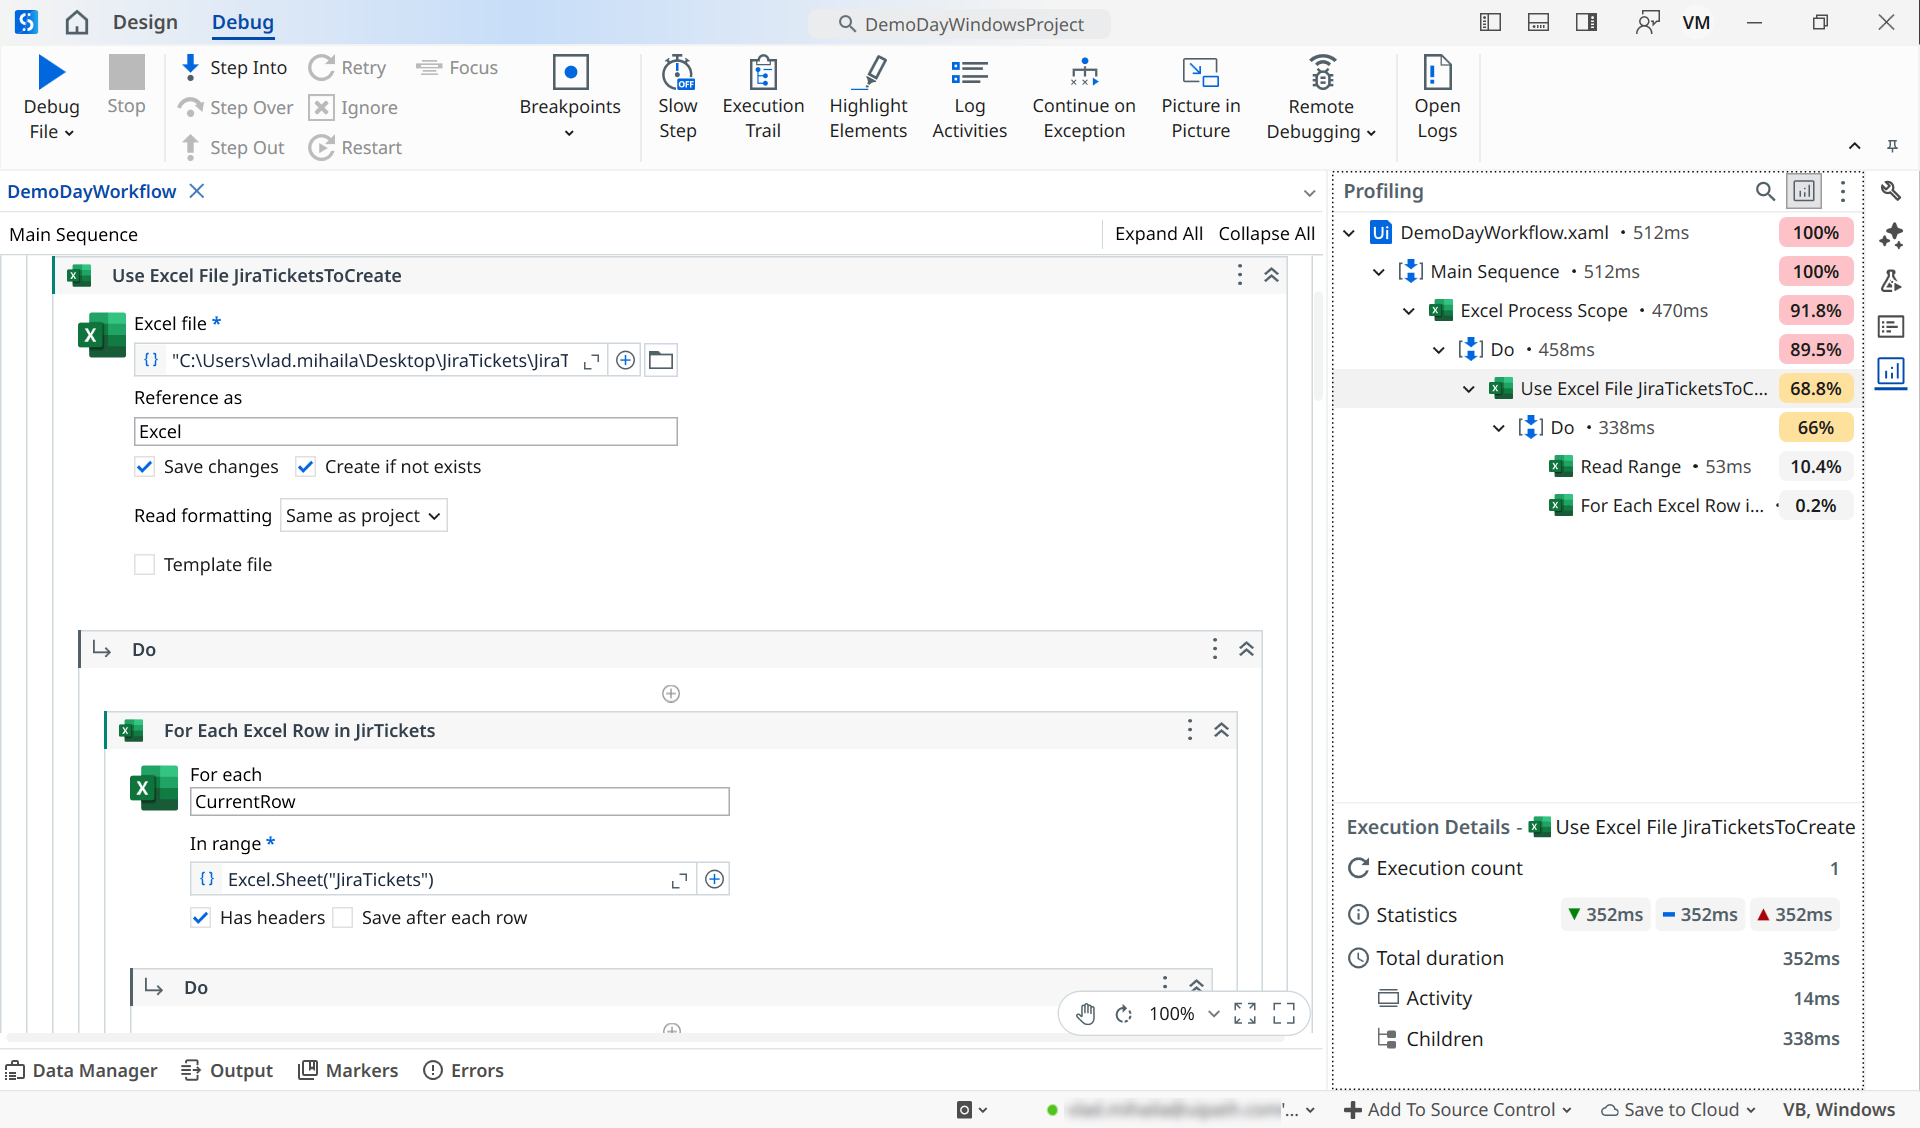
Task: Select the pan hand tool
Action: coord(1086,1014)
